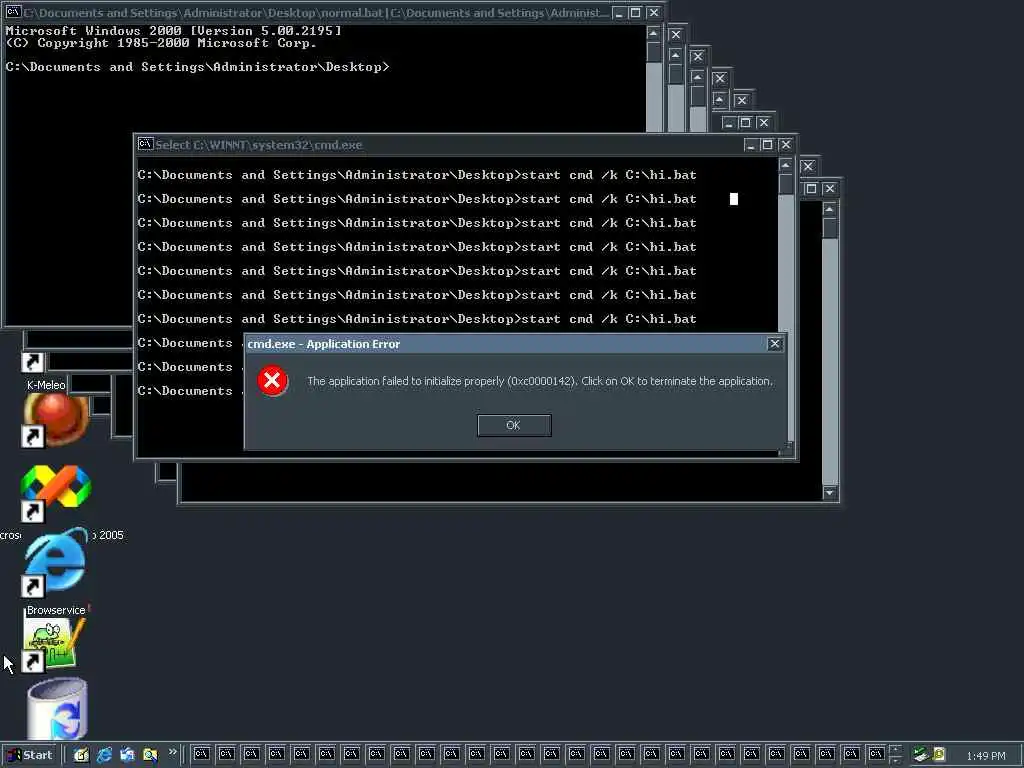
Task: Click the yellow tray icon beside the clock
Action: 939,754
